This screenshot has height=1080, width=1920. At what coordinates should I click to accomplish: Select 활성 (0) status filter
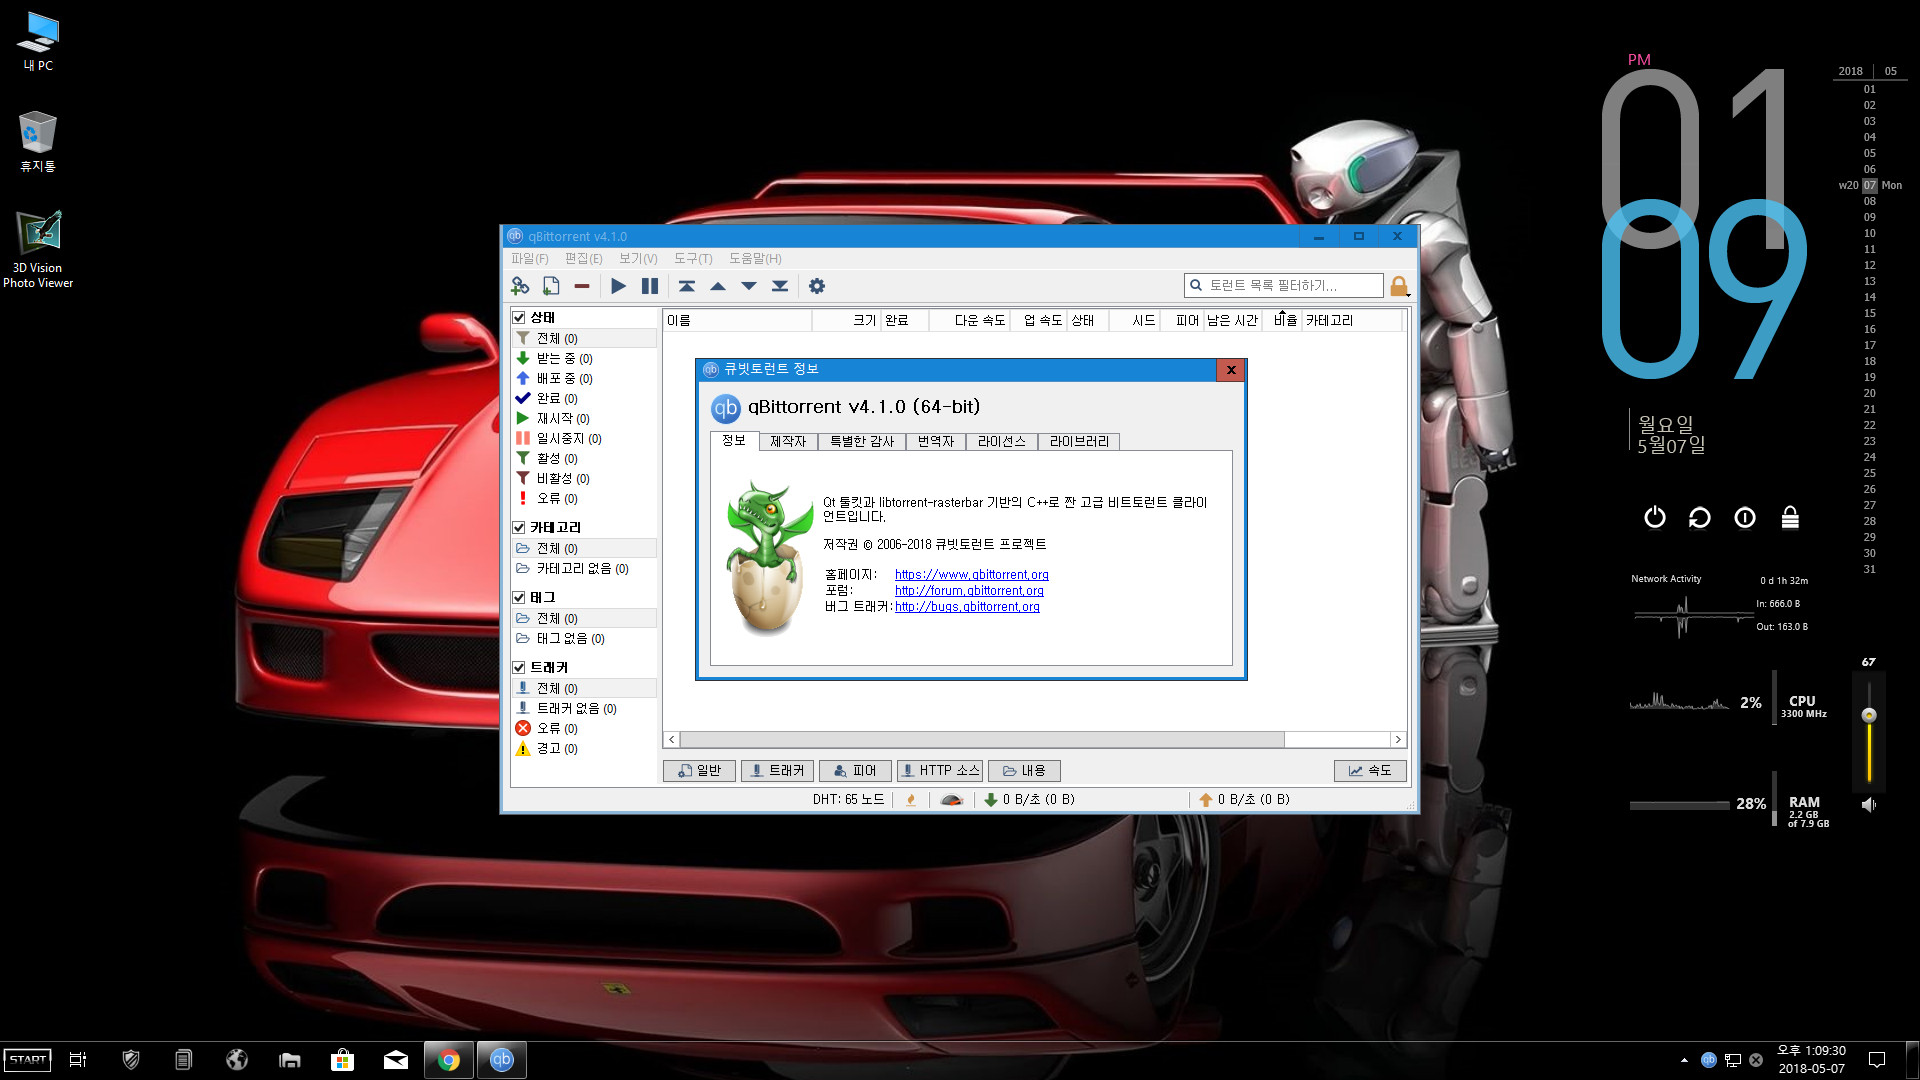(584, 459)
